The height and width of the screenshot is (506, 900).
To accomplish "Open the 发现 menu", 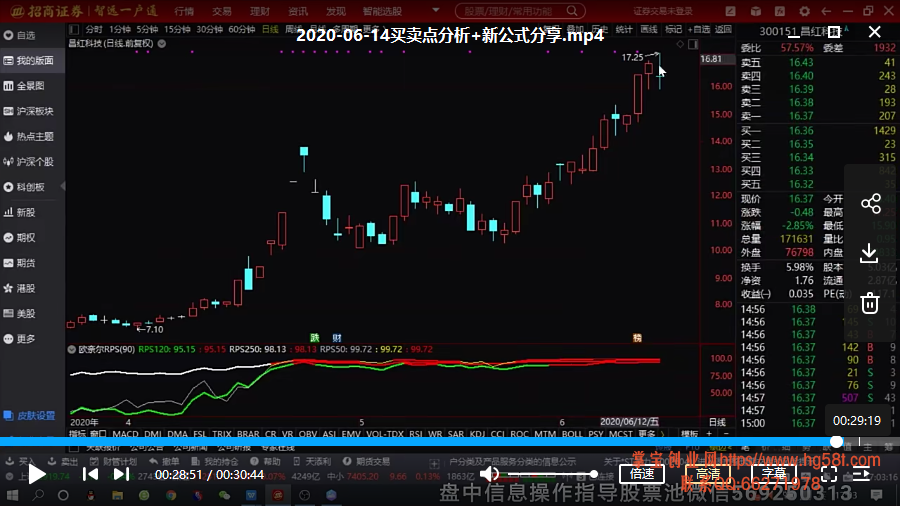I will click(336, 11).
